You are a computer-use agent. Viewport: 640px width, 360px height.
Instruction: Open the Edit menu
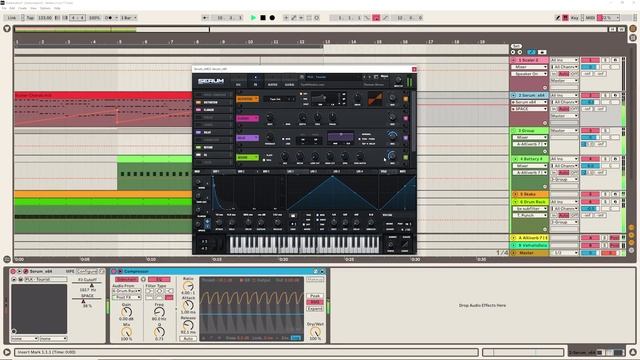tap(12, 8)
